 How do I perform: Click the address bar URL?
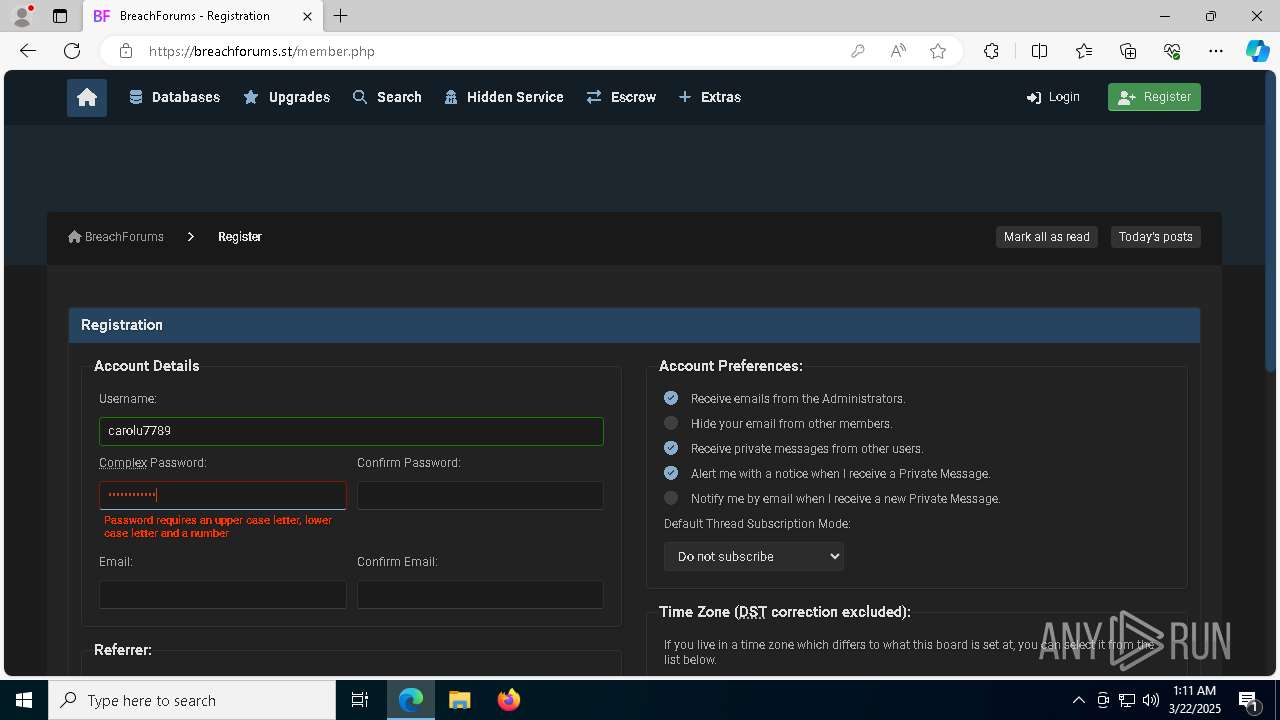pos(262,51)
